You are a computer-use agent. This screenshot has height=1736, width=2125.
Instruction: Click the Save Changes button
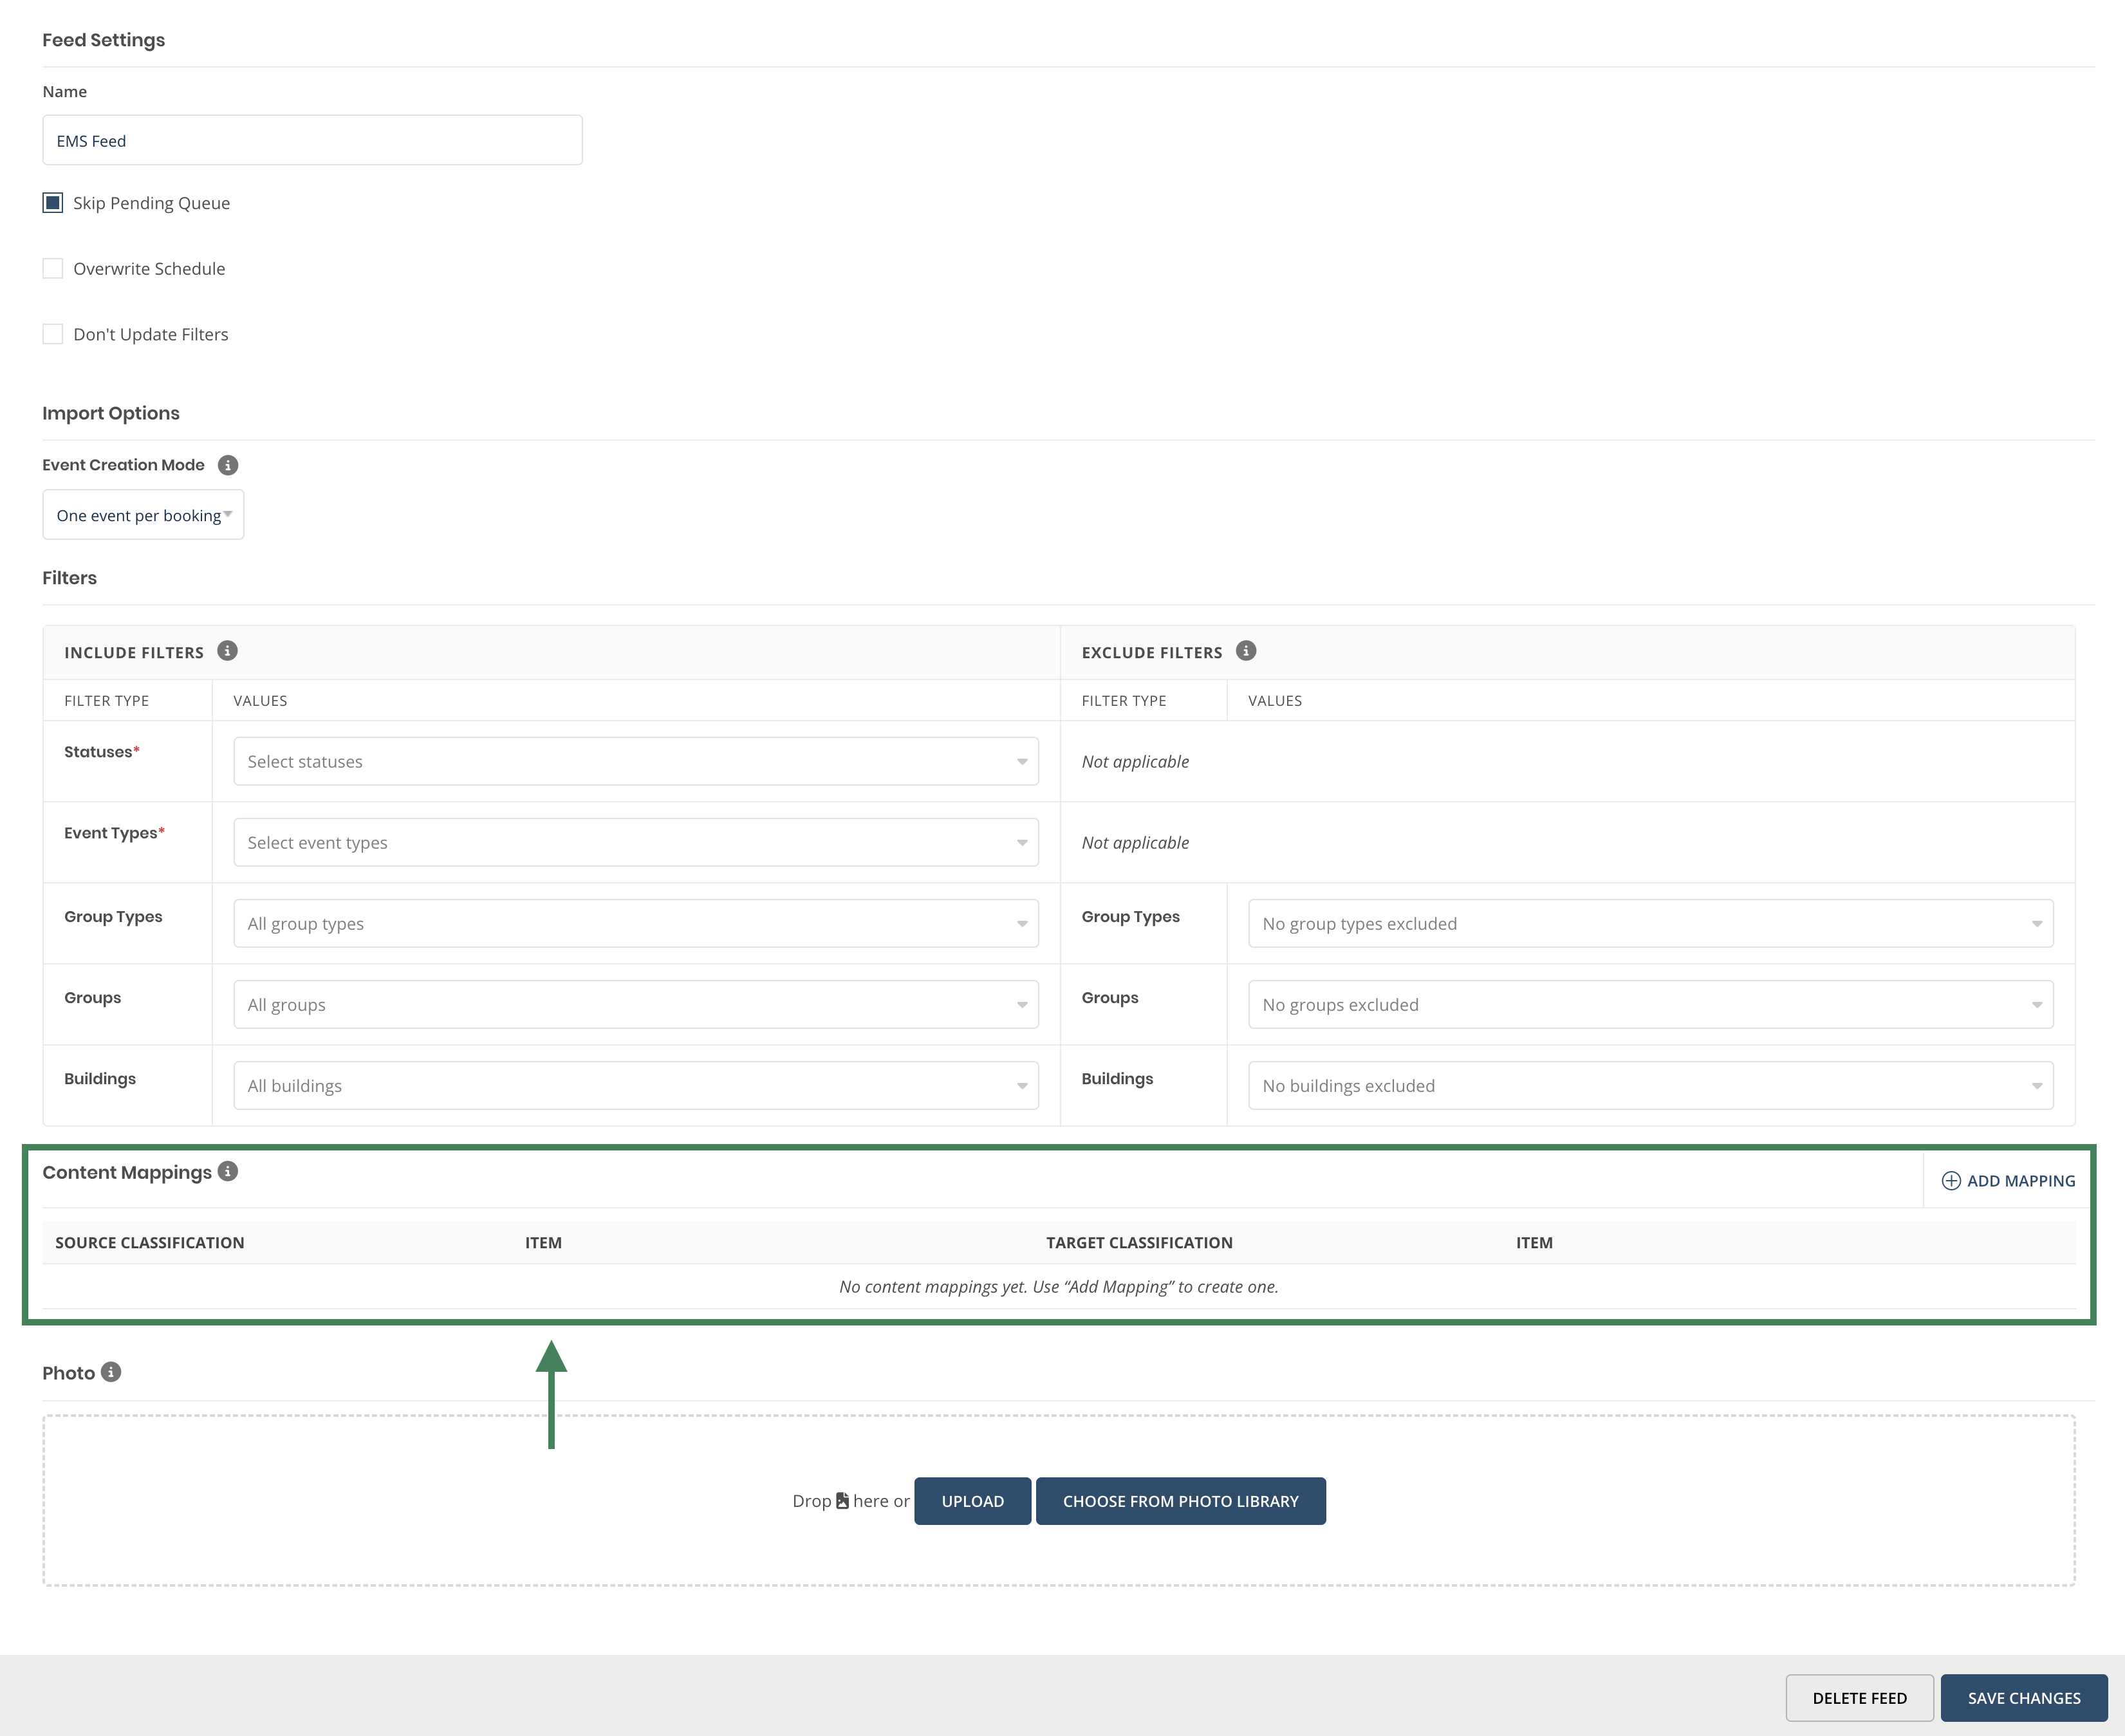2024,1698
